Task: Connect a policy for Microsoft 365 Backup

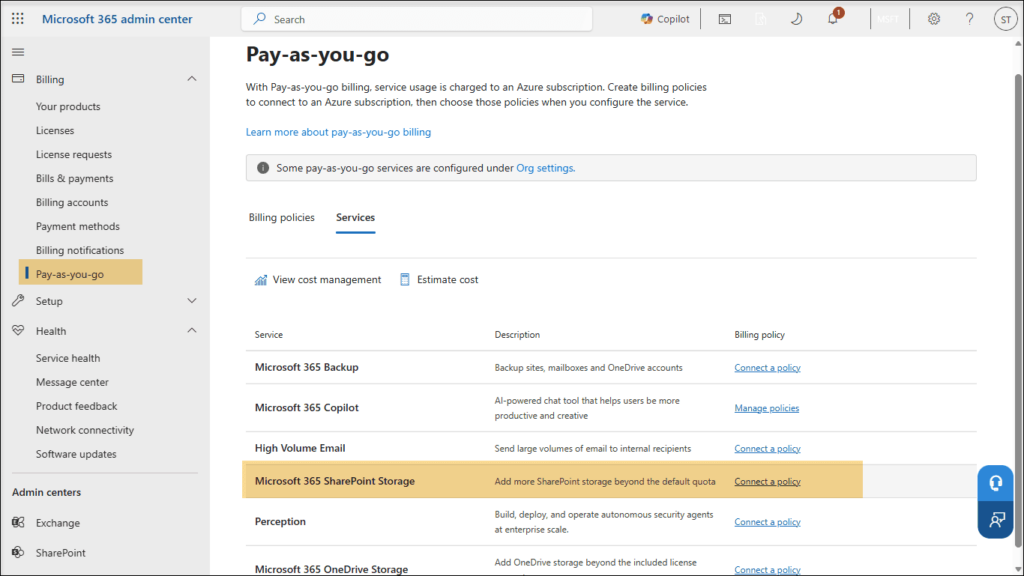Action: (x=767, y=368)
